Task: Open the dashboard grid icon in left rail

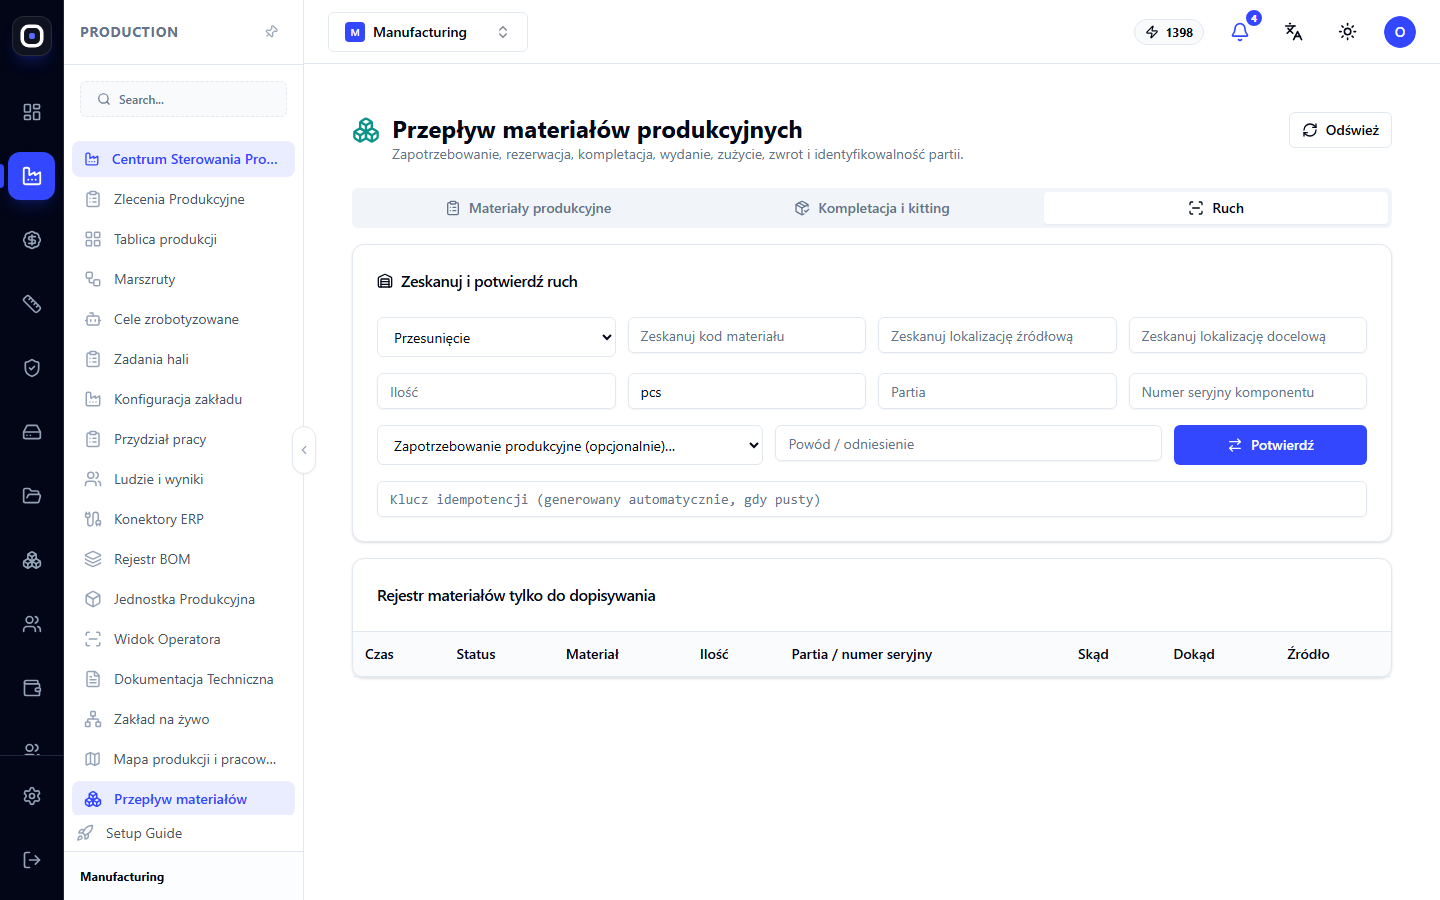Action: coord(32,112)
